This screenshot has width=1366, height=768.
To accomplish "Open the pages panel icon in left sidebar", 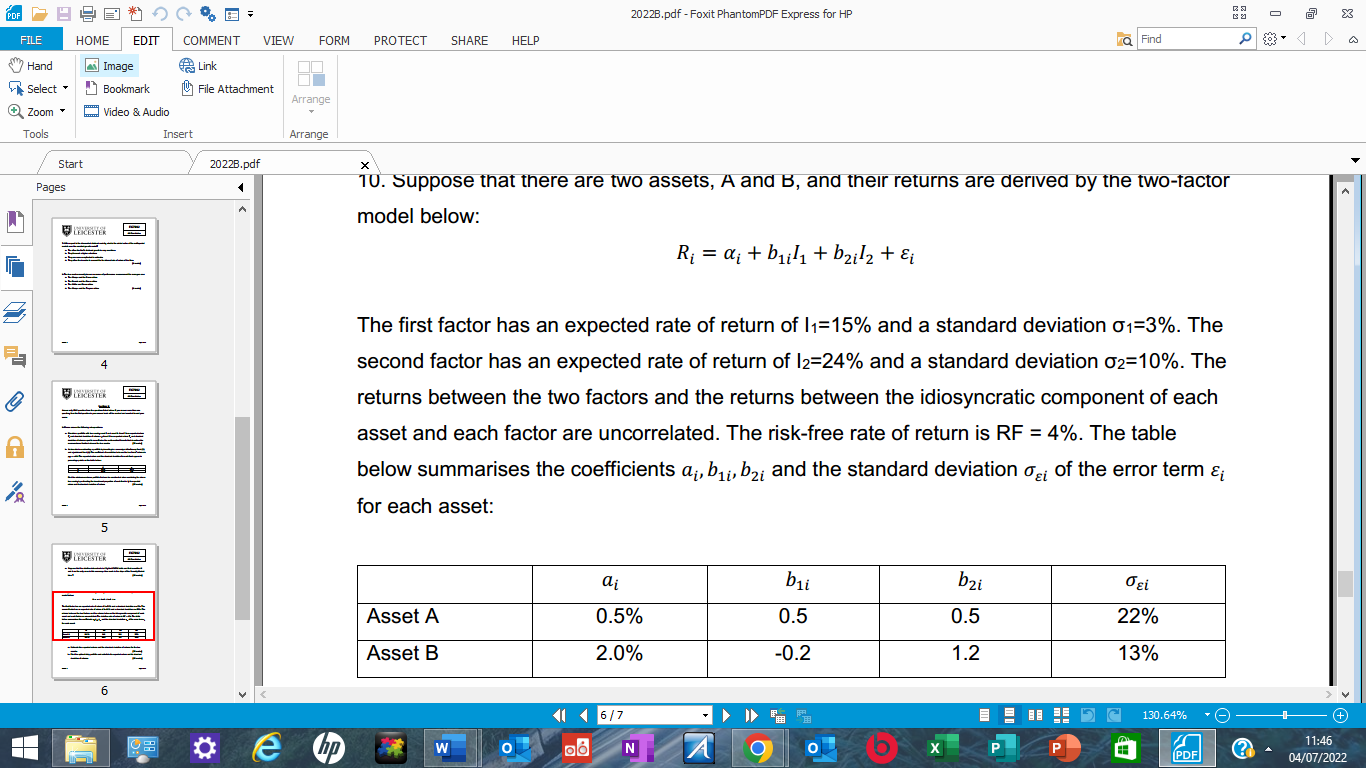I will tap(15, 266).
